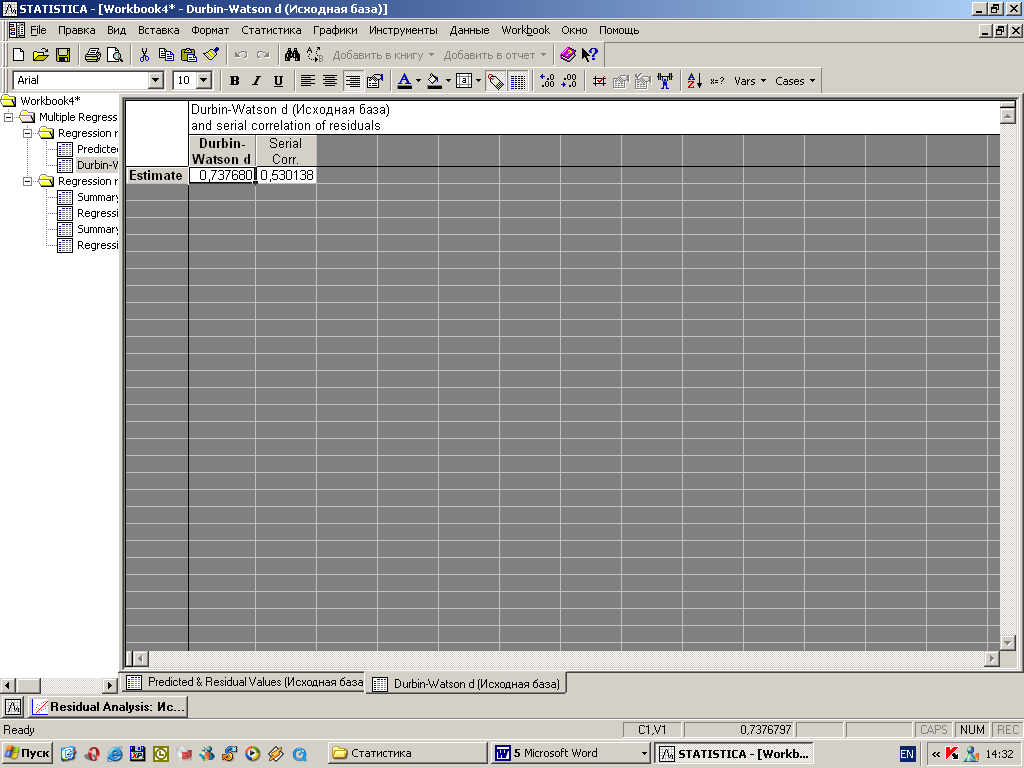This screenshot has width=1024, height=768.
Task: Click the EN language indicator in tray
Action: point(907,754)
